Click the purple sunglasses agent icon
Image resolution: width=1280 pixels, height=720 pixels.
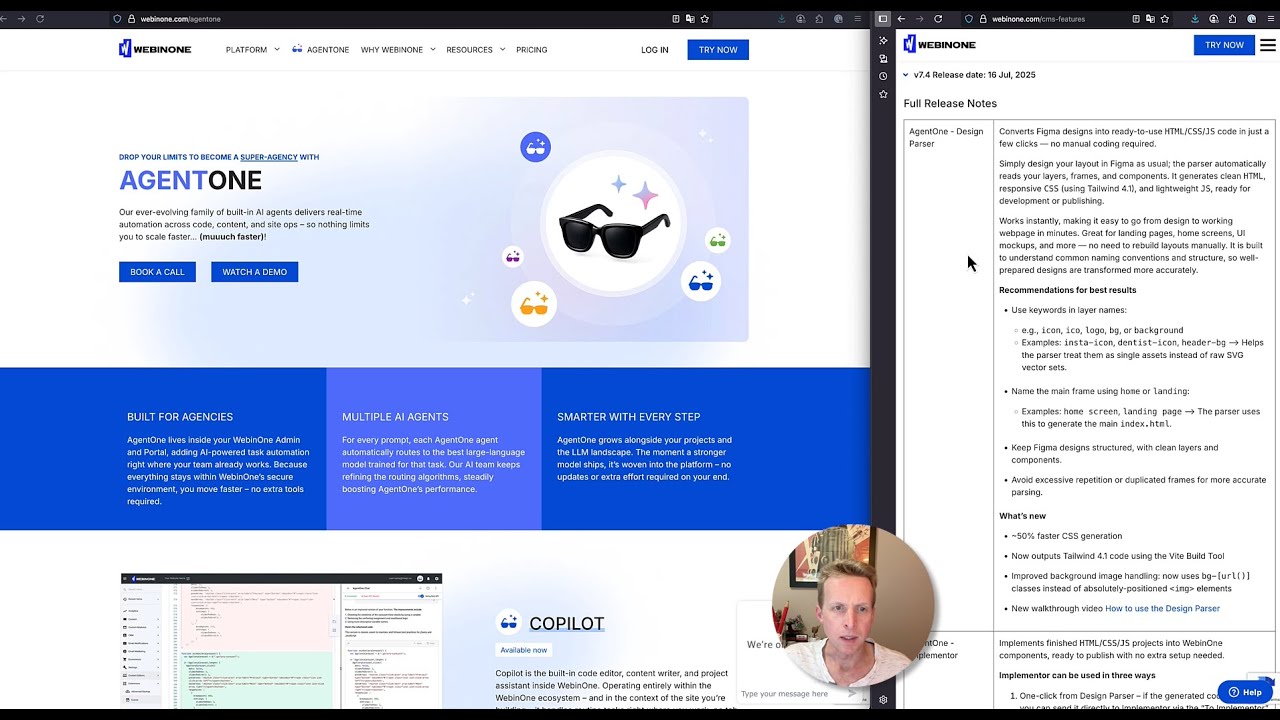513,257
